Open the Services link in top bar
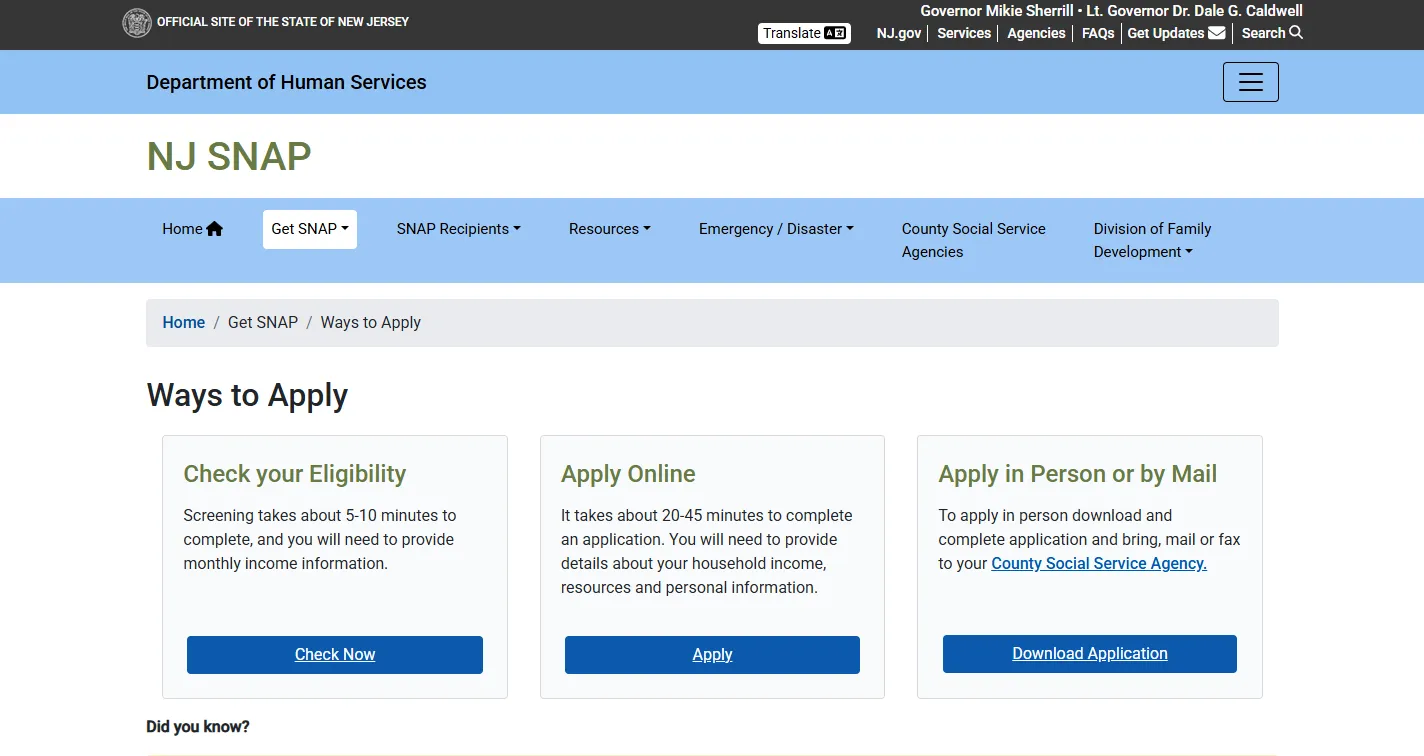 point(964,33)
